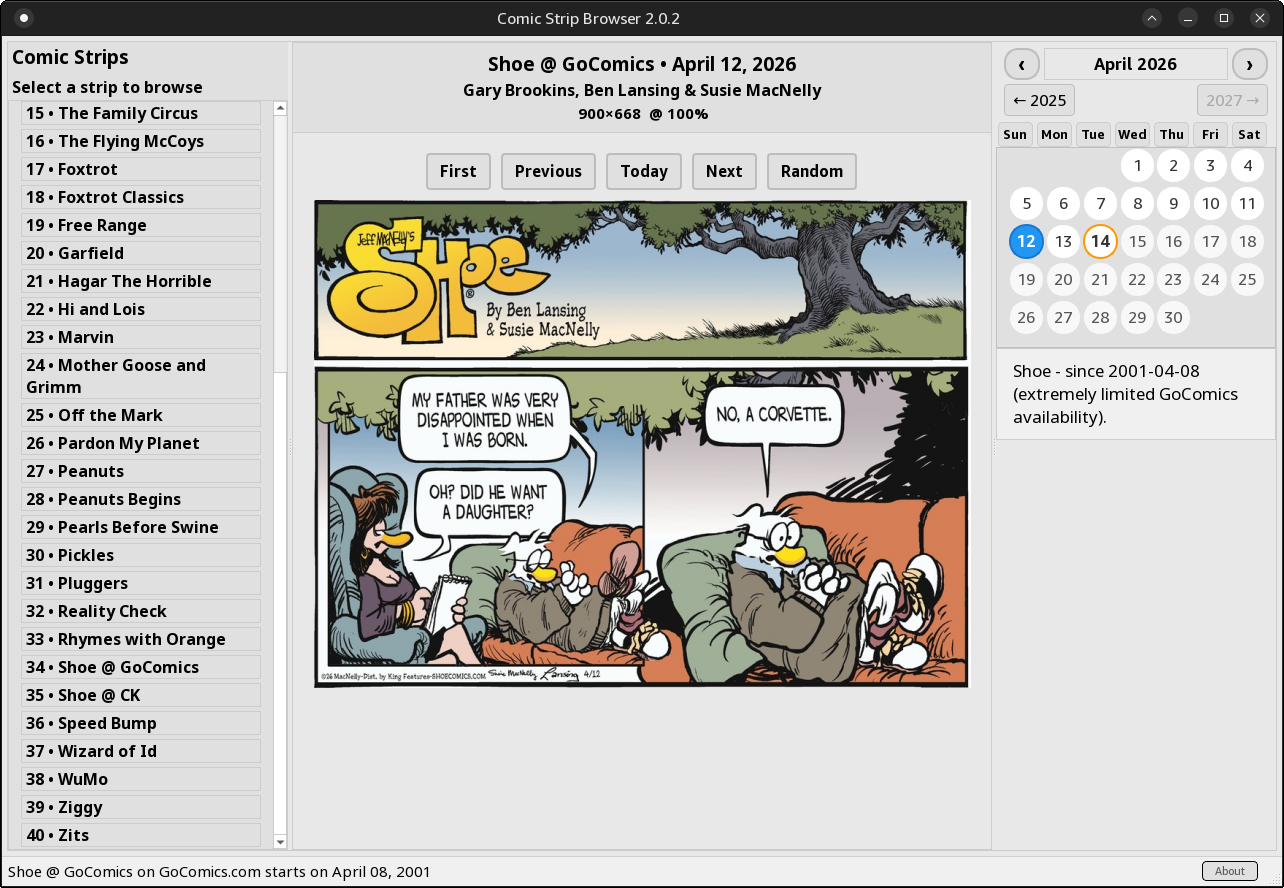
Task: Select April 13 on calendar
Action: point(1063,241)
